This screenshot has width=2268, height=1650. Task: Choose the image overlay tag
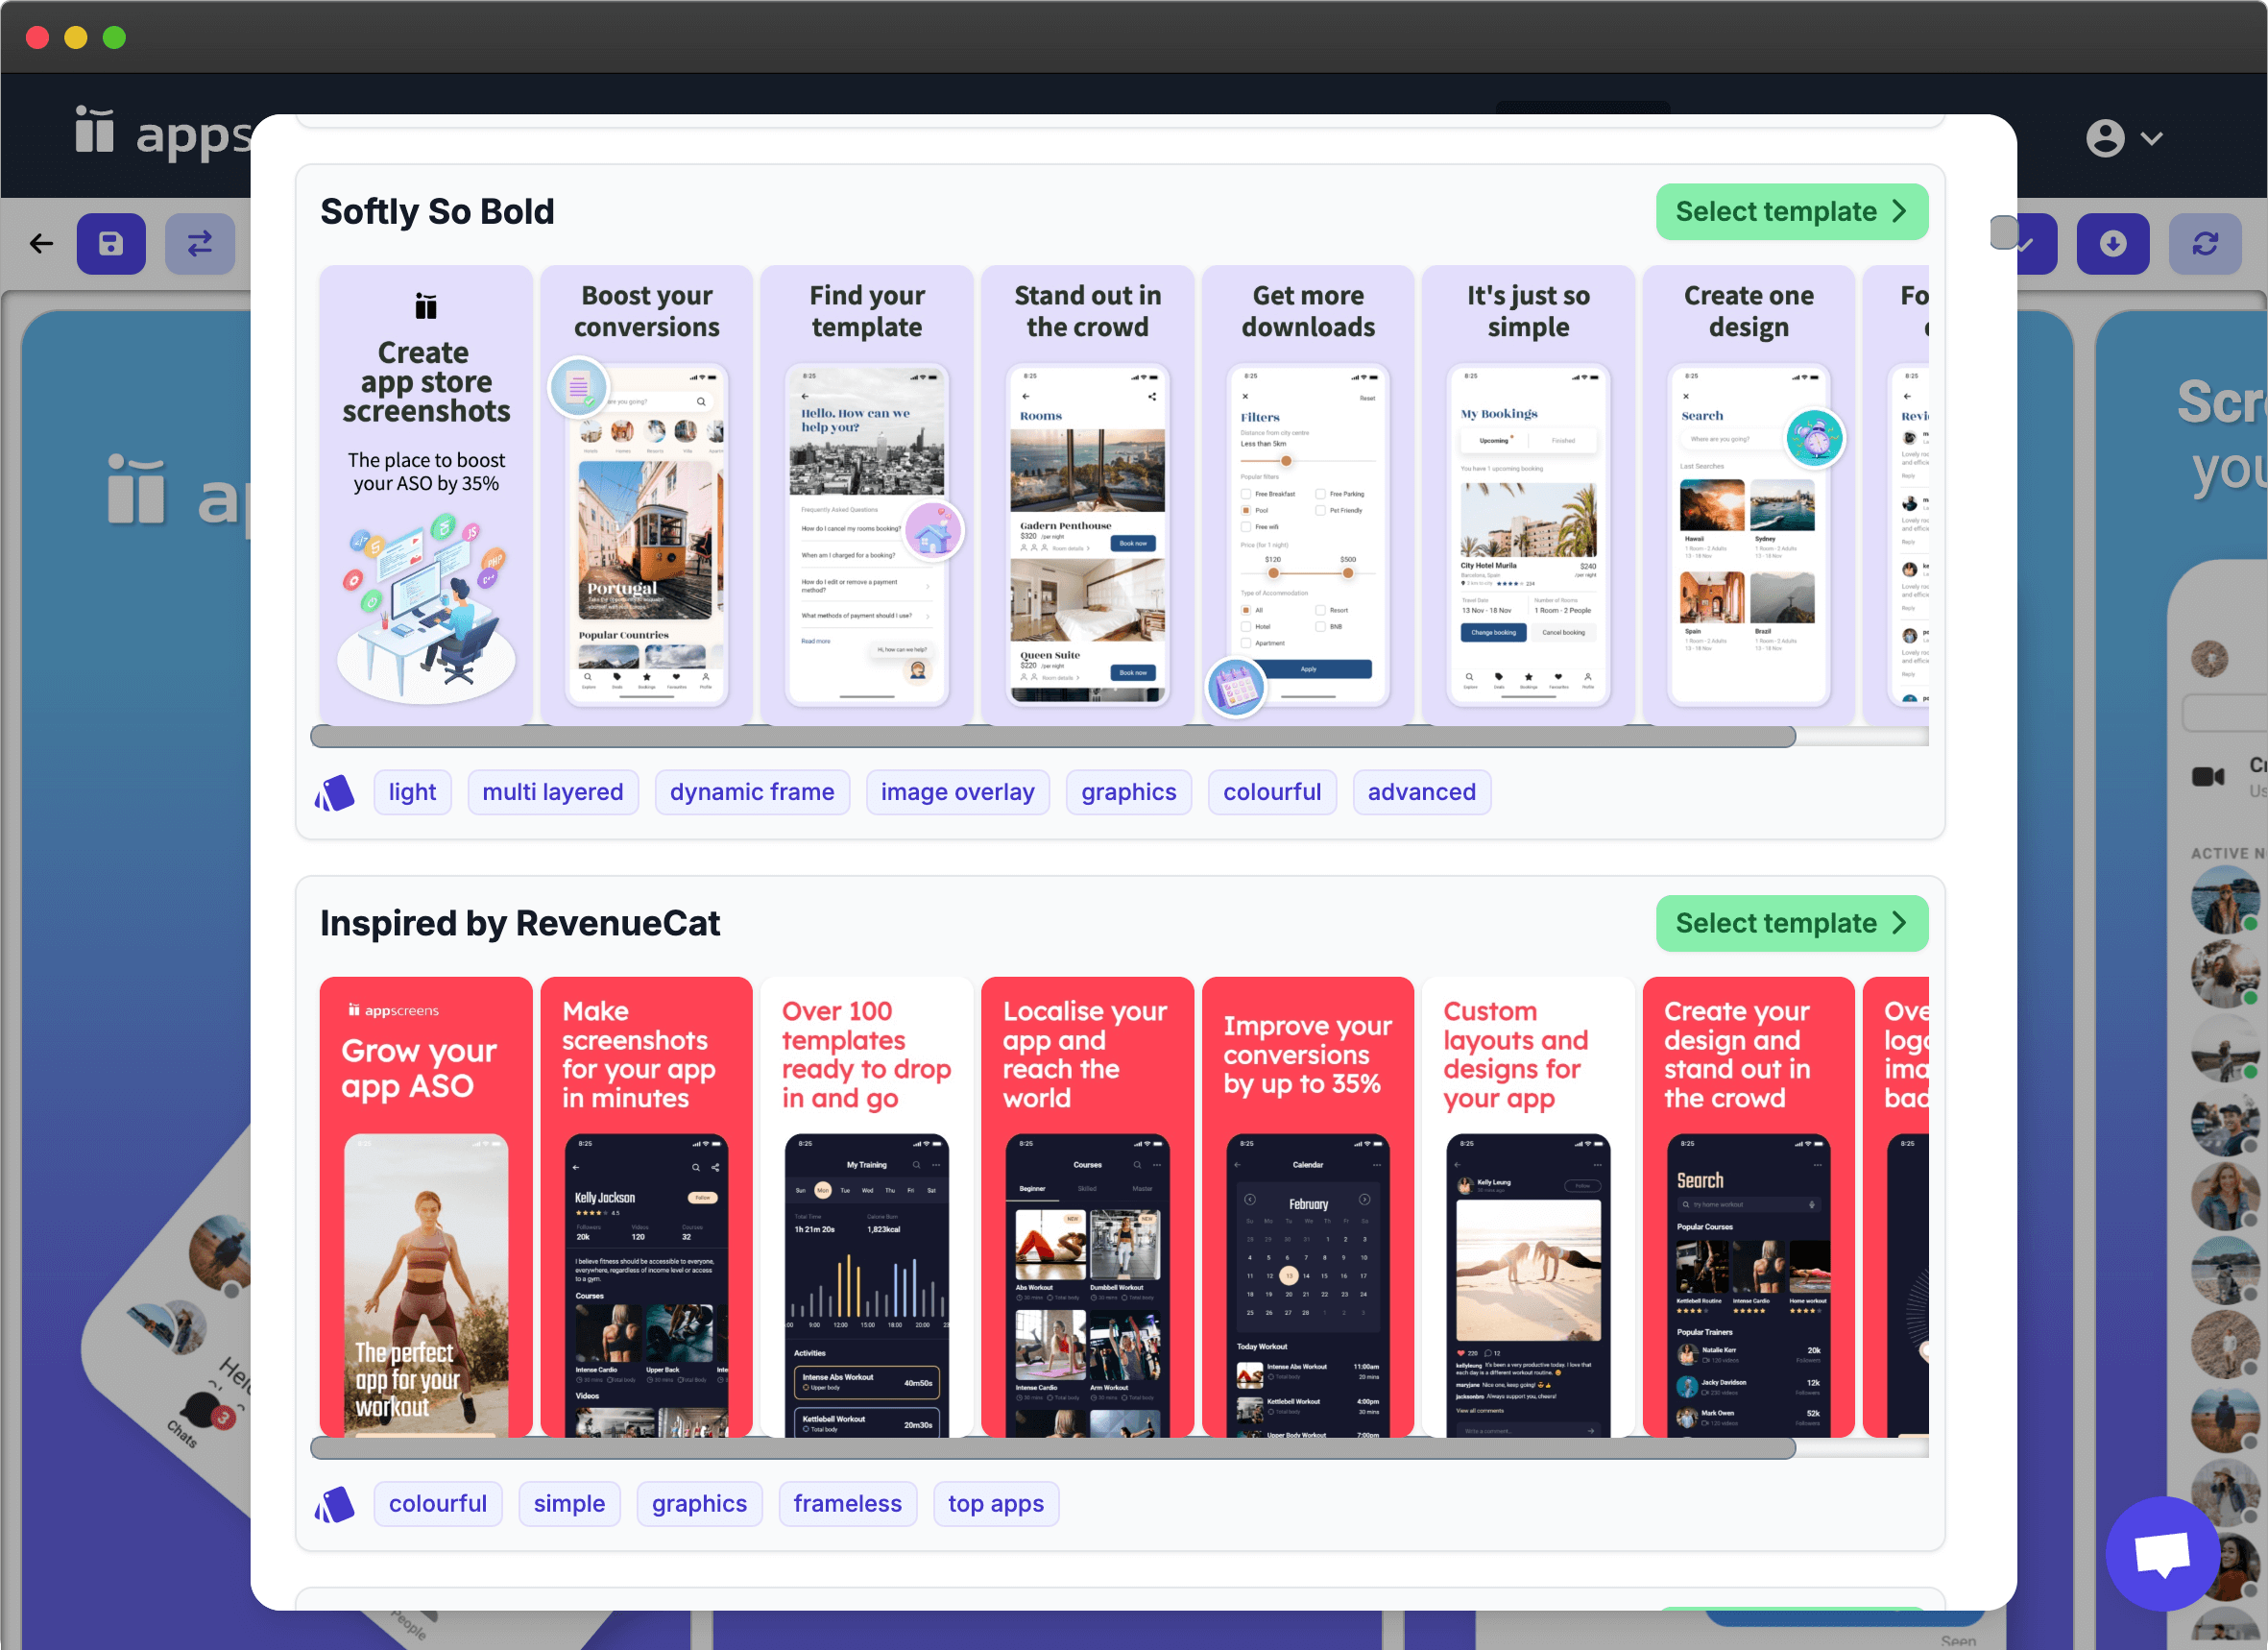point(957,792)
